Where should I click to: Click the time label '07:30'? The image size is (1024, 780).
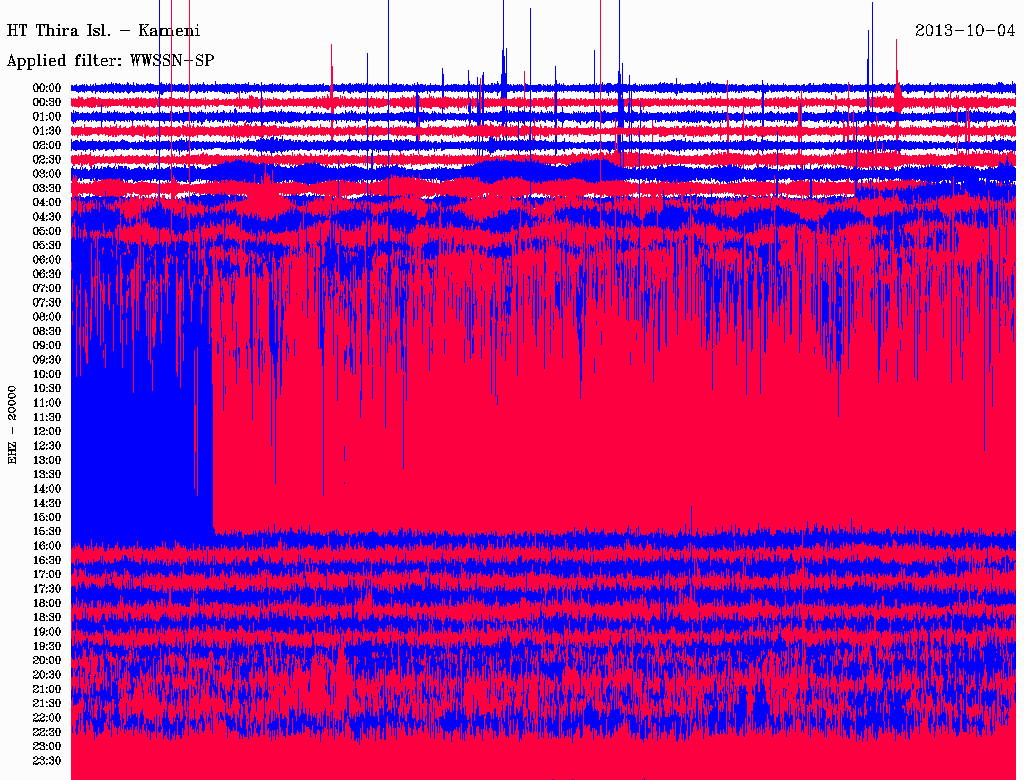(x=47, y=302)
